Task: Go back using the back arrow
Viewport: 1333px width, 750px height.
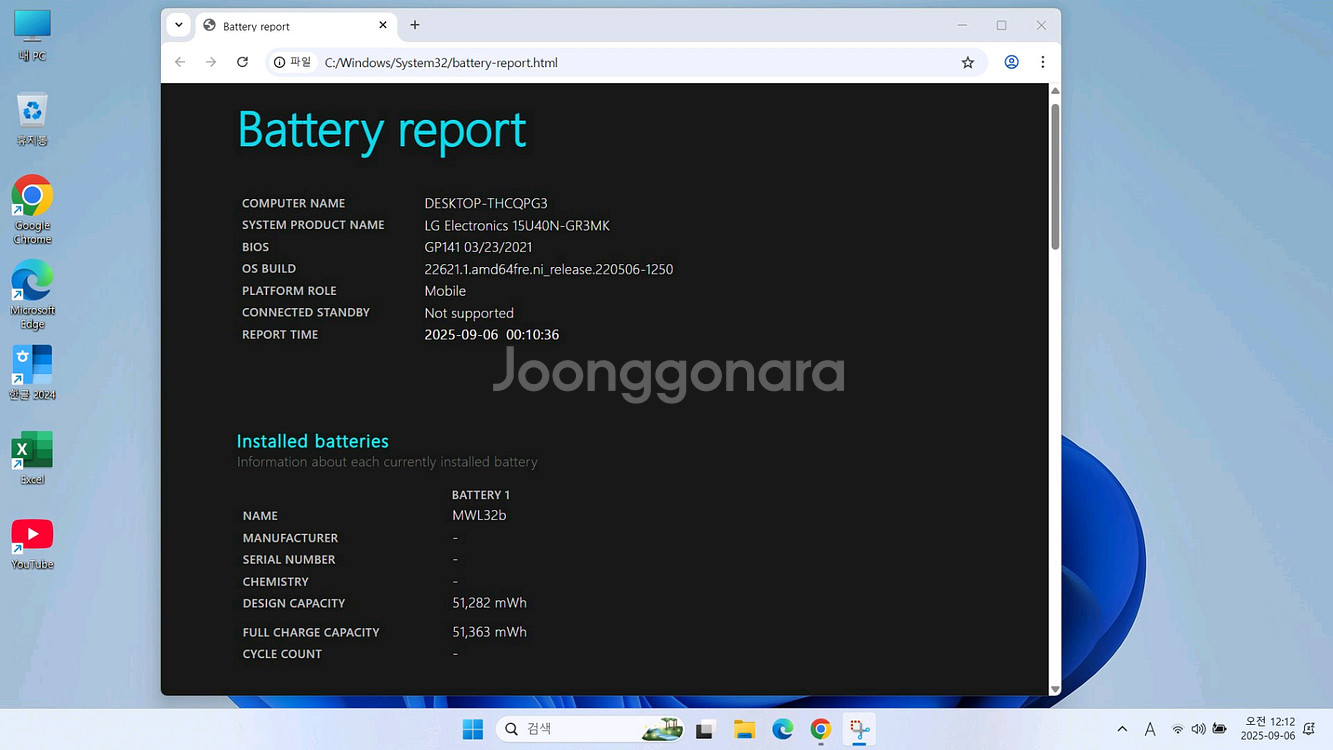Action: coord(180,62)
